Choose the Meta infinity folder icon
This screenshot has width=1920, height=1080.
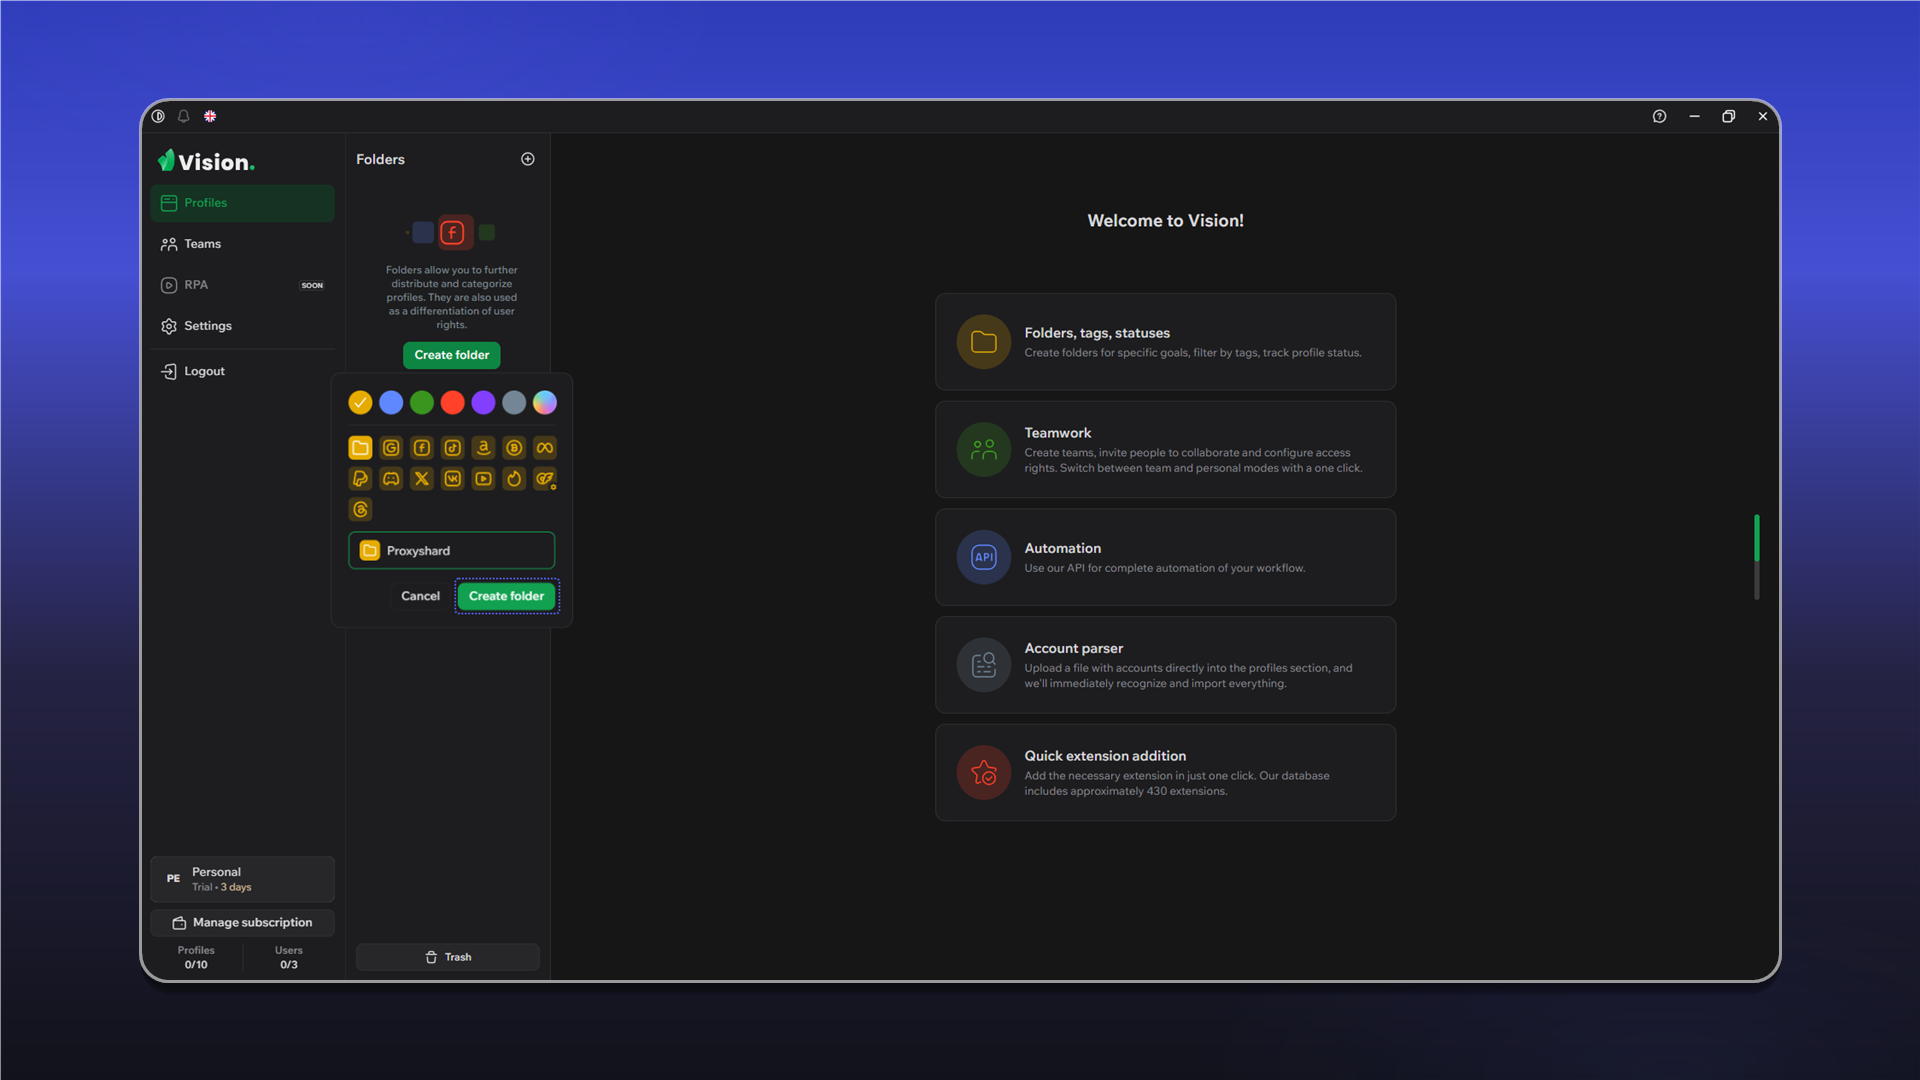coord(545,448)
